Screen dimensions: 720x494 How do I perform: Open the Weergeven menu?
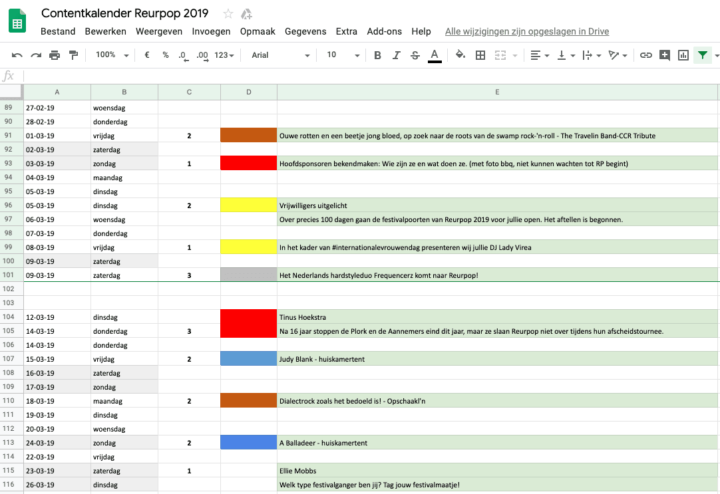pyautogui.click(x=159, y=31)
